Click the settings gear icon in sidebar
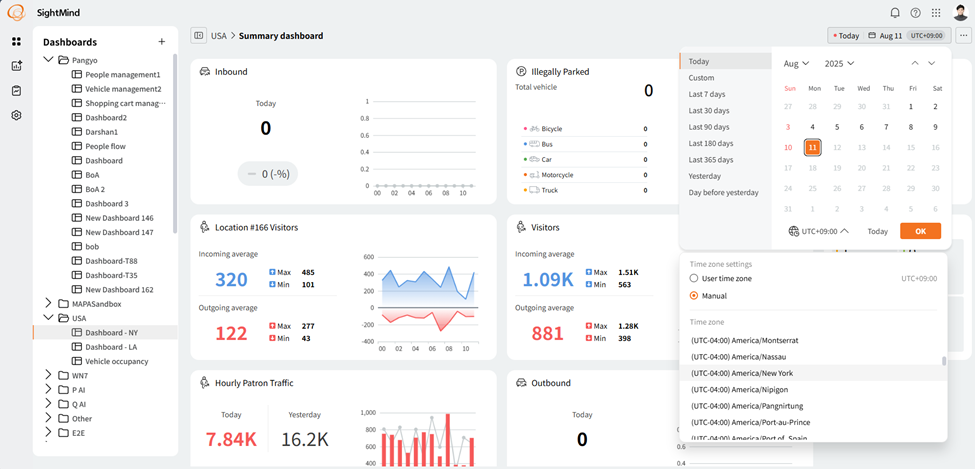This screenshot has height=469, width=975. click(x=16, y=115)
